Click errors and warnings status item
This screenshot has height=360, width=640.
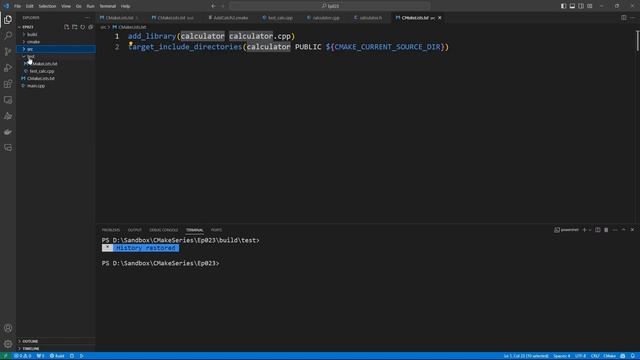tap(22, 356)
